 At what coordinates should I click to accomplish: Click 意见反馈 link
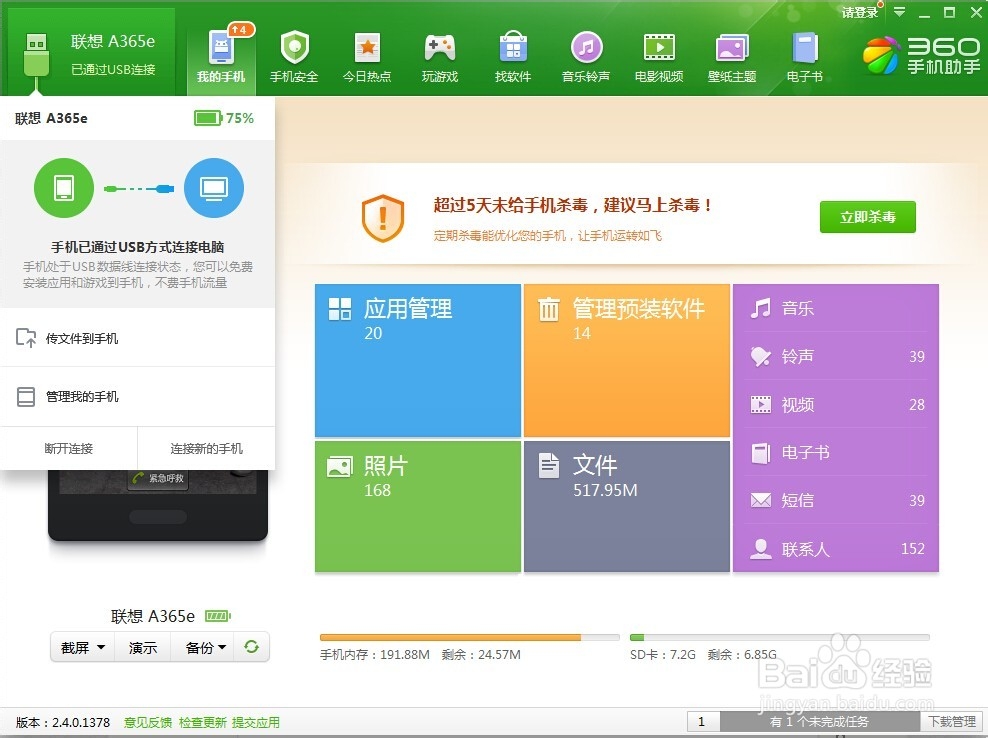pyautogui.click(x=147, y=722)
